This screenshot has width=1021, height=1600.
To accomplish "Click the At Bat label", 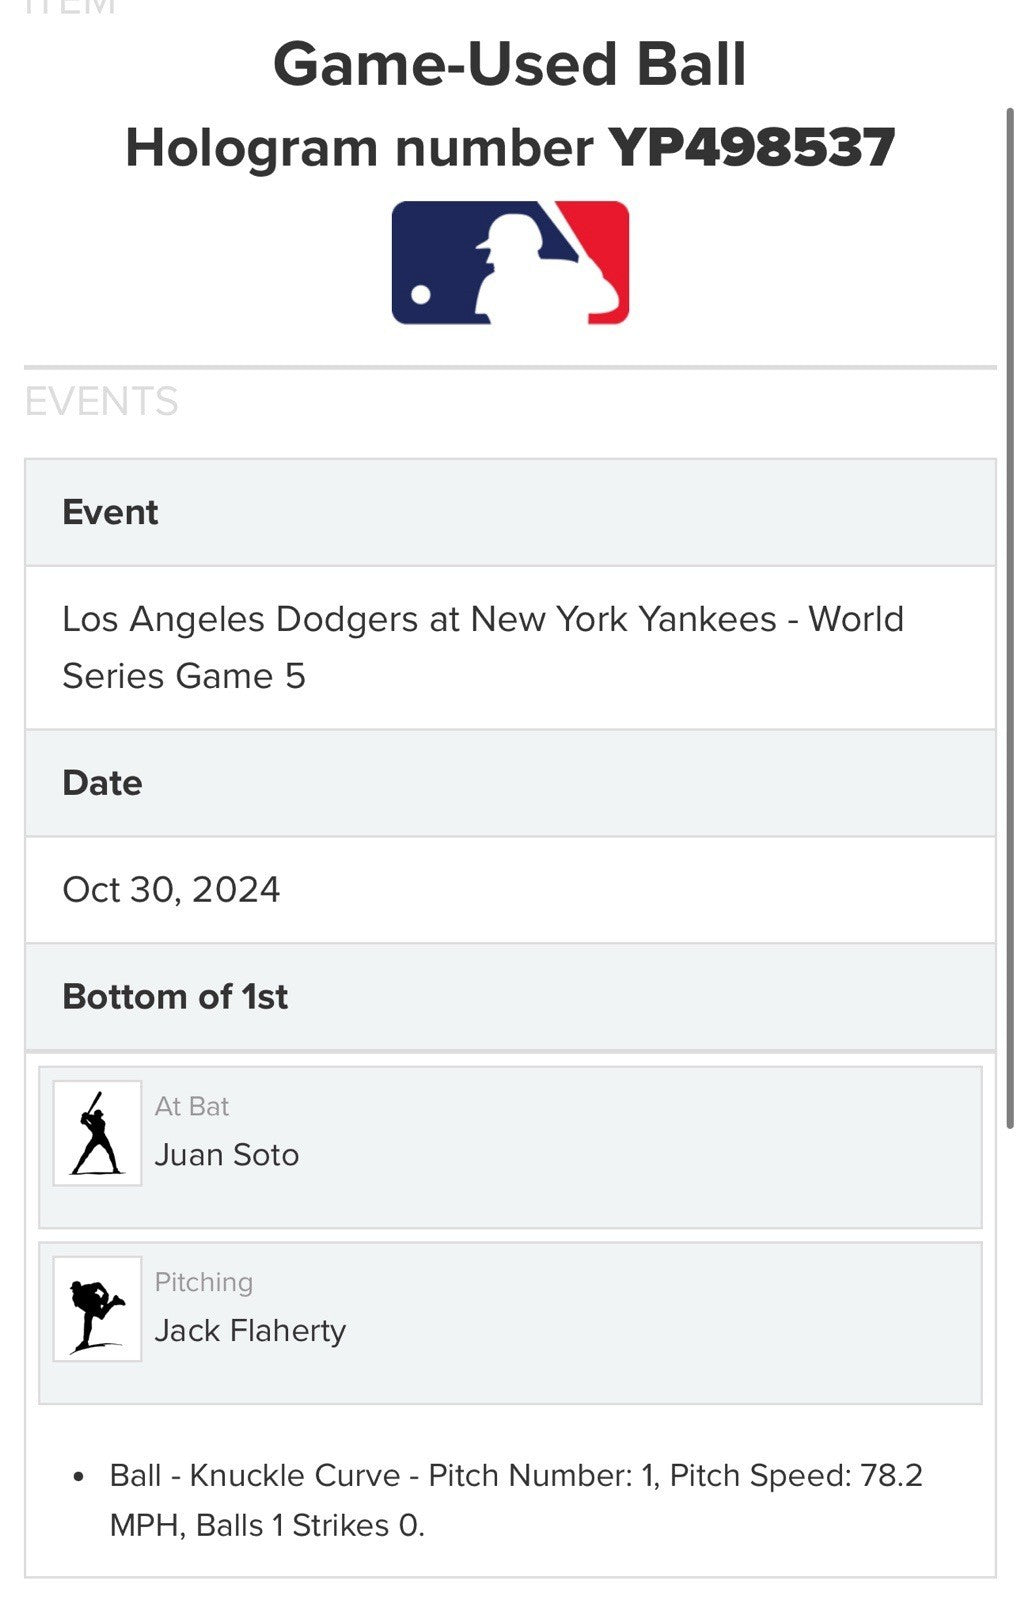I will (192, 1106).
